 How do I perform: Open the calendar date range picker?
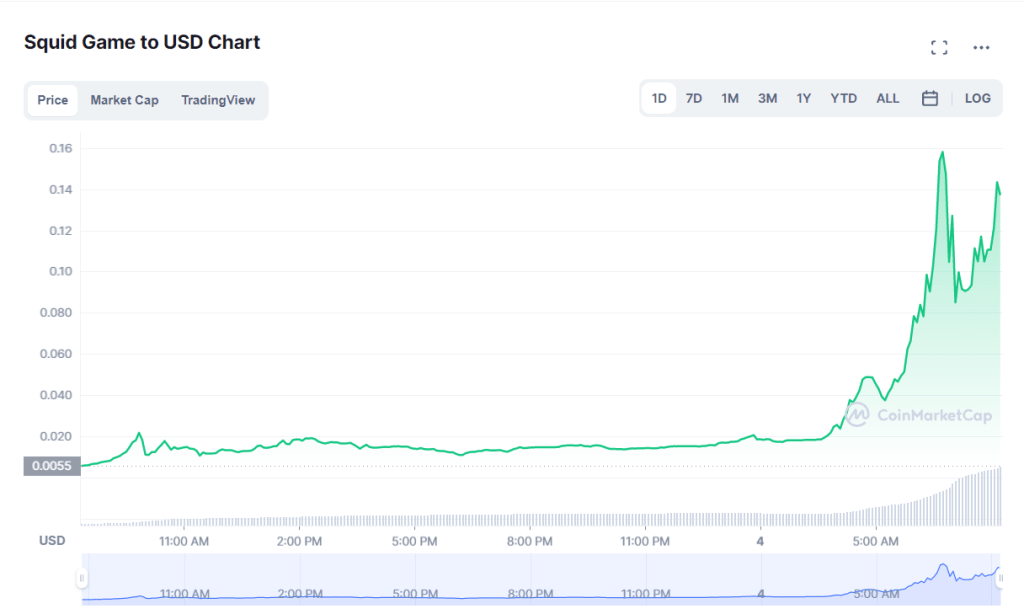point(929,99)
